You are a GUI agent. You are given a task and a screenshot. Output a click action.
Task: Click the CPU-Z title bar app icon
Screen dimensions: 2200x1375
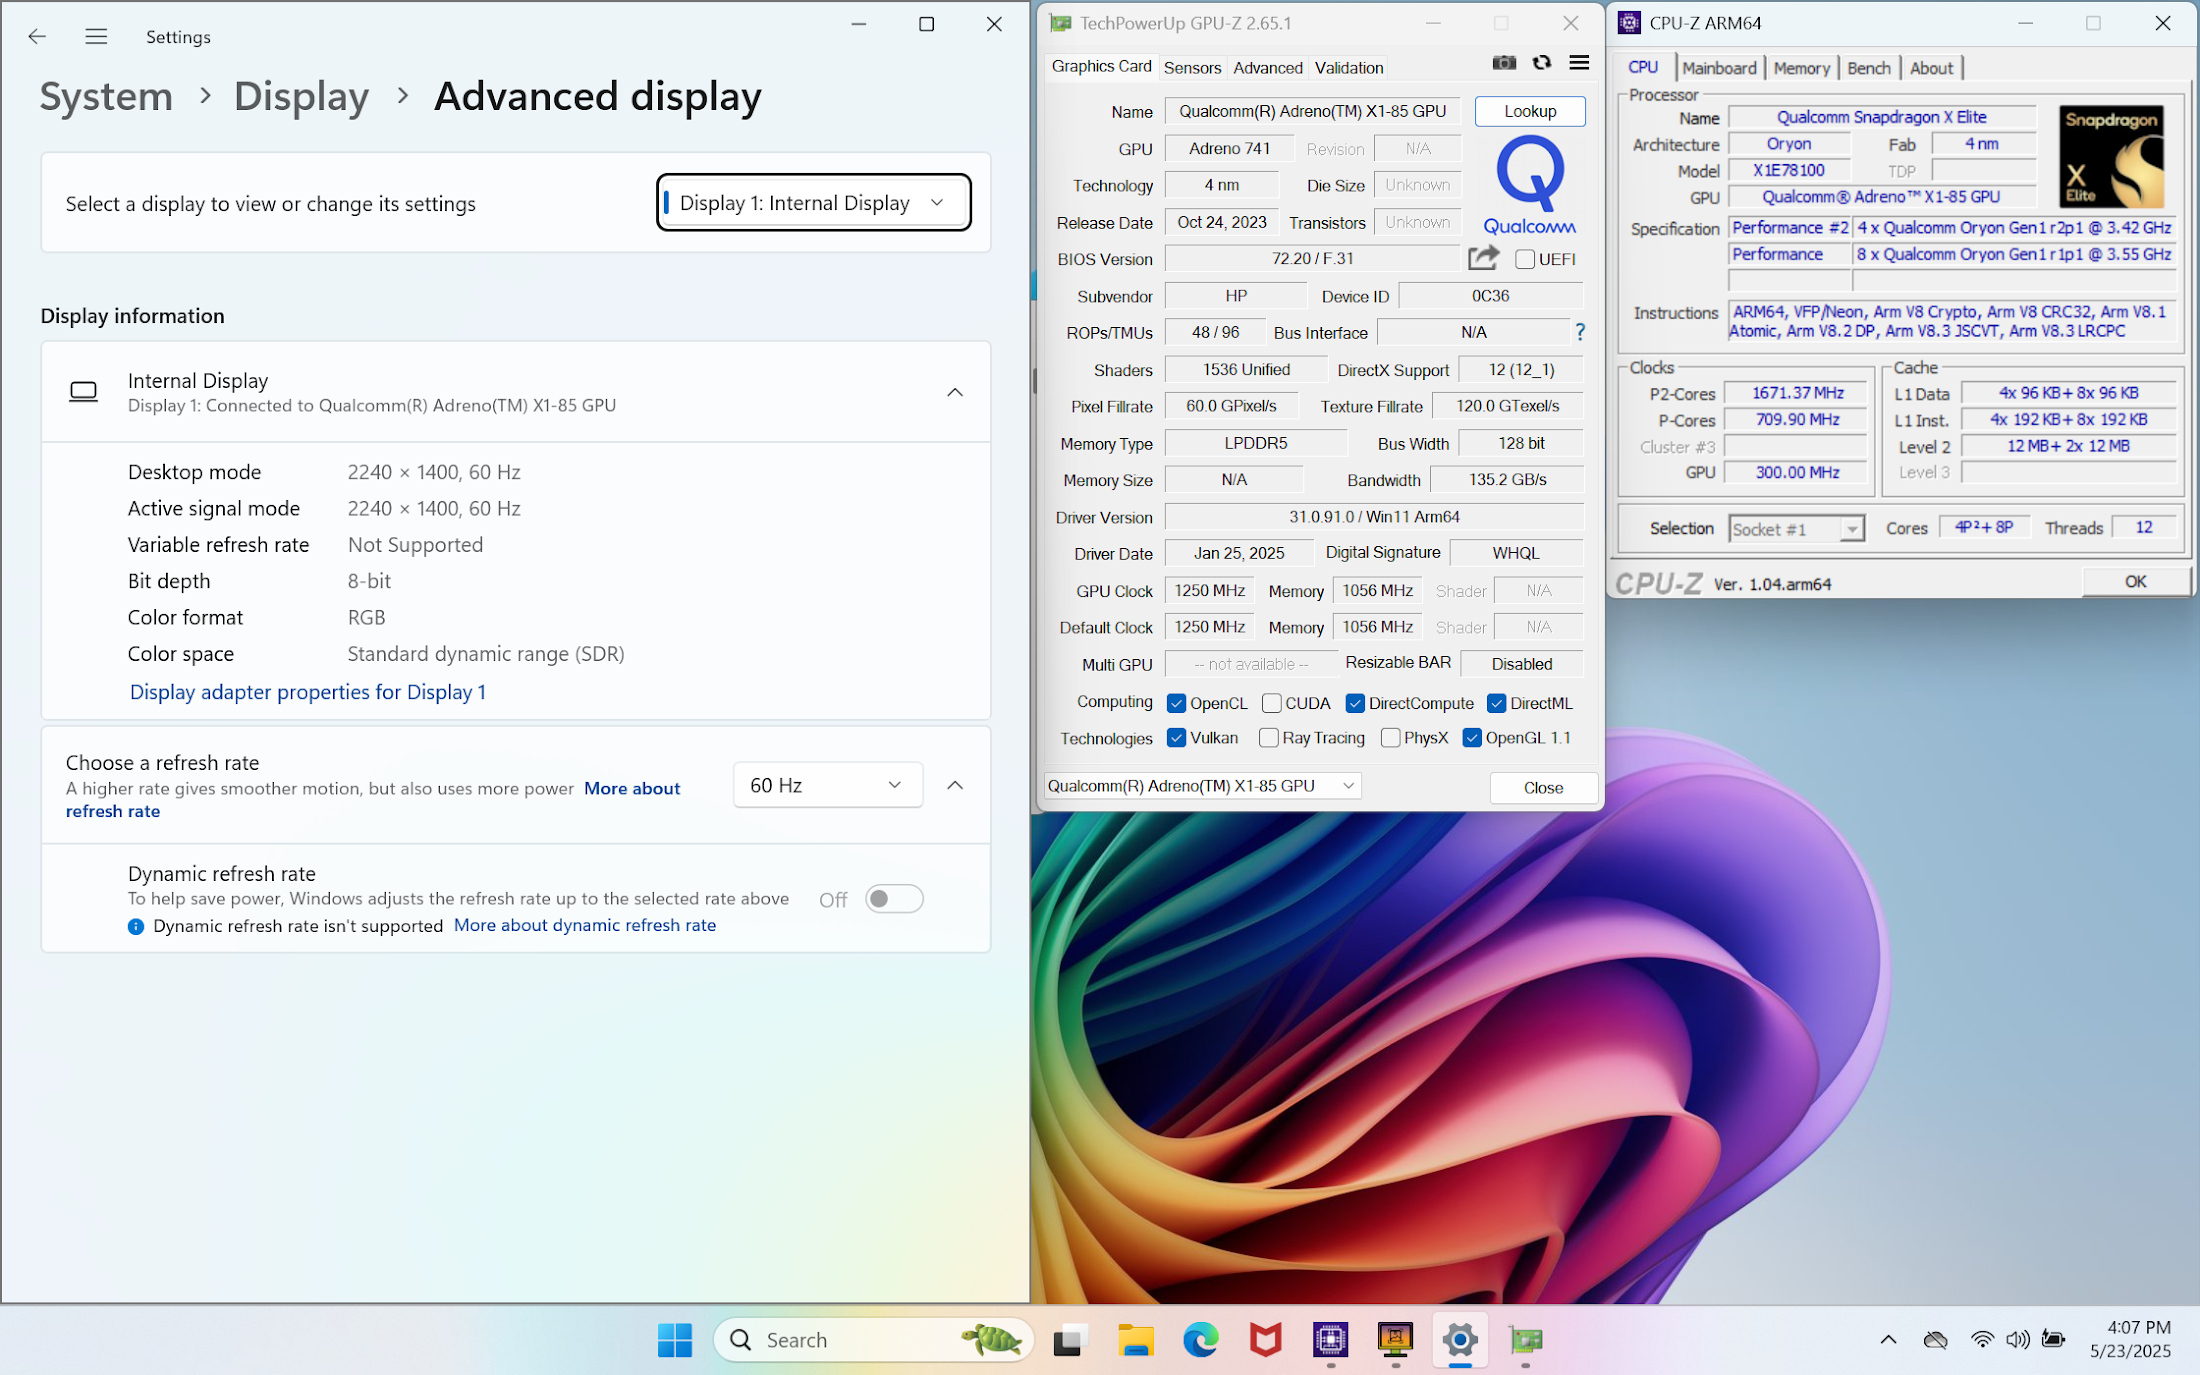(x=1629, y=23)
